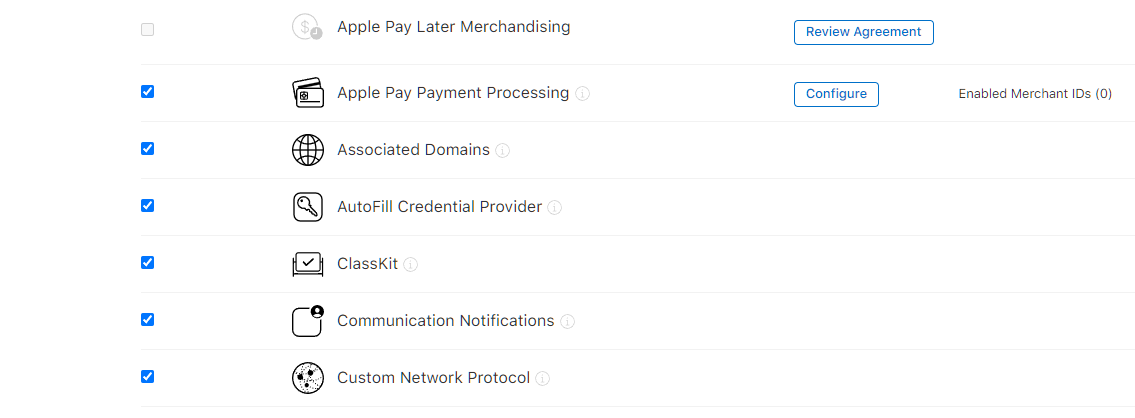
Task: Uncheck the Apple Pay Payment Processing checkbox
Action: click(x=148, y=92)
